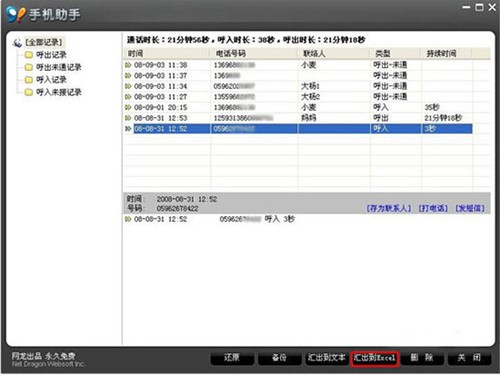Sort by 电话号码 column header
The image size is (500, 375).
[253, 53]
